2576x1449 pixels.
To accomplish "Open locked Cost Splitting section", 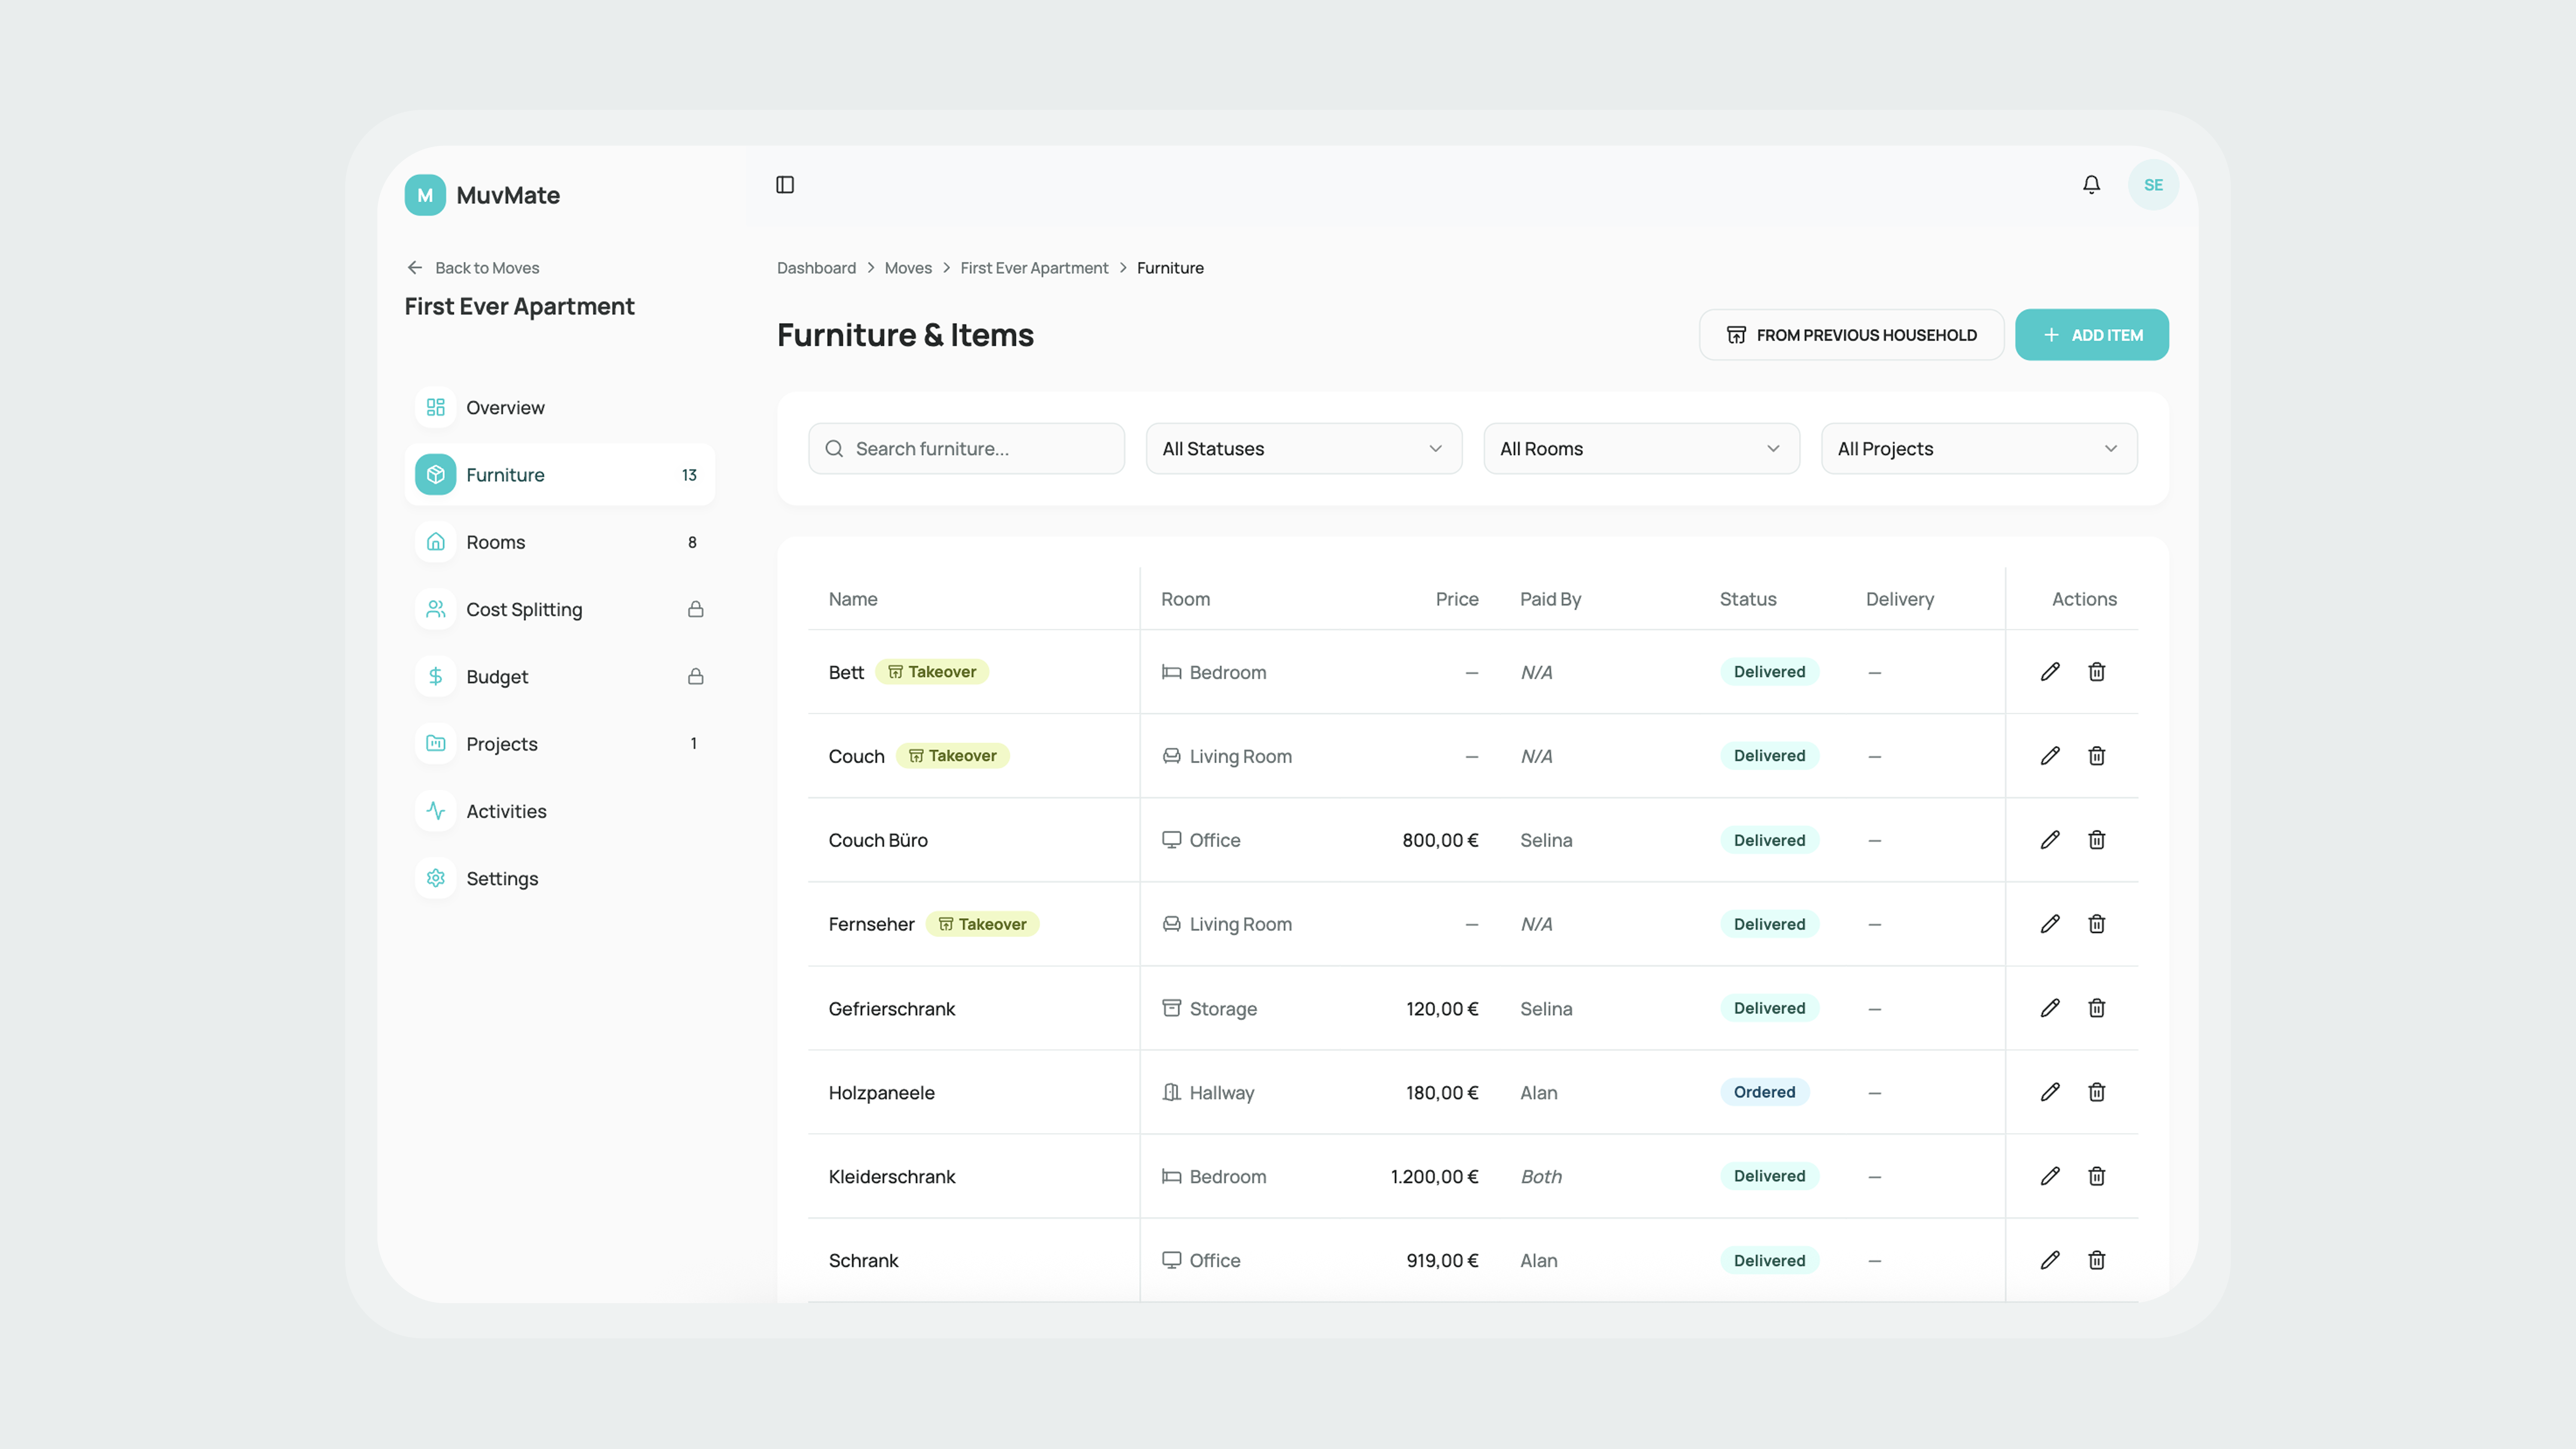I will tap(524, 609).
